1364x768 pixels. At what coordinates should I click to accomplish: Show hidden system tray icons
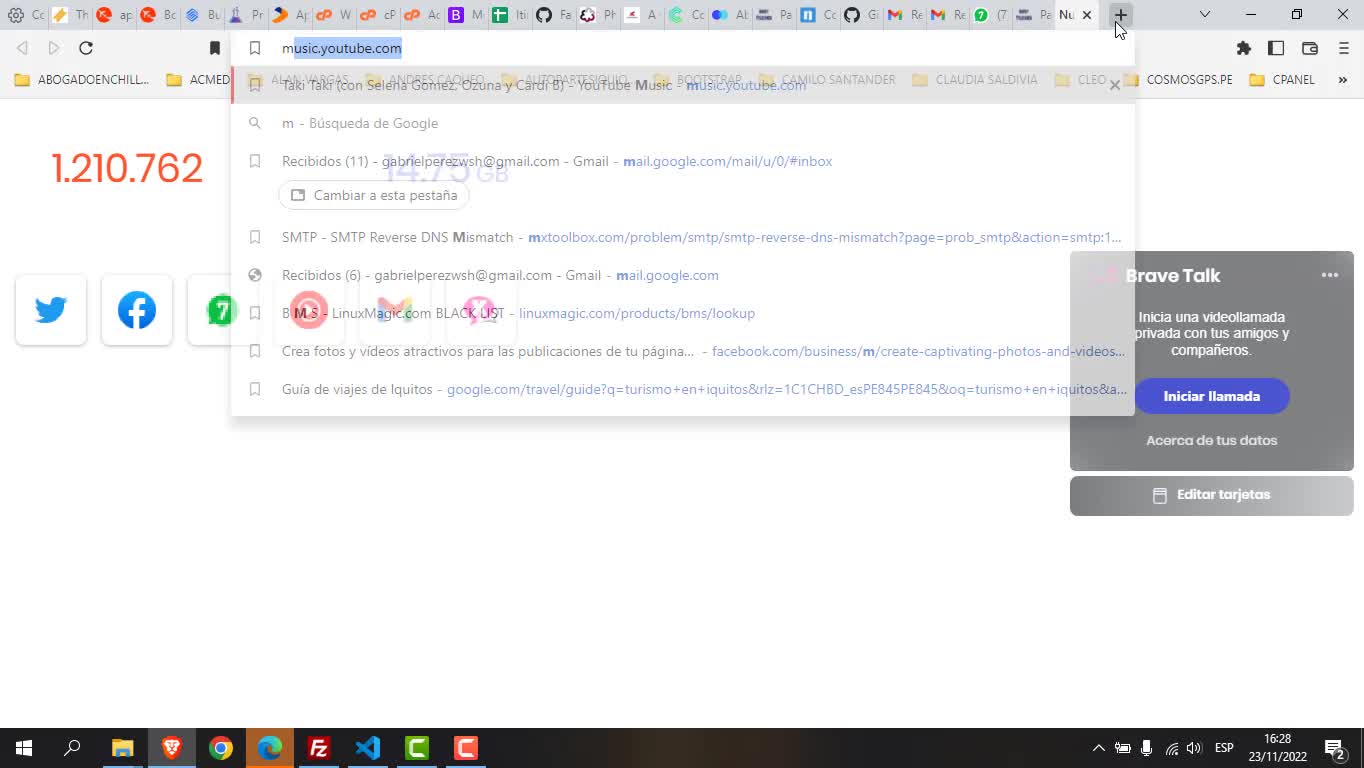coord(1098,748)
